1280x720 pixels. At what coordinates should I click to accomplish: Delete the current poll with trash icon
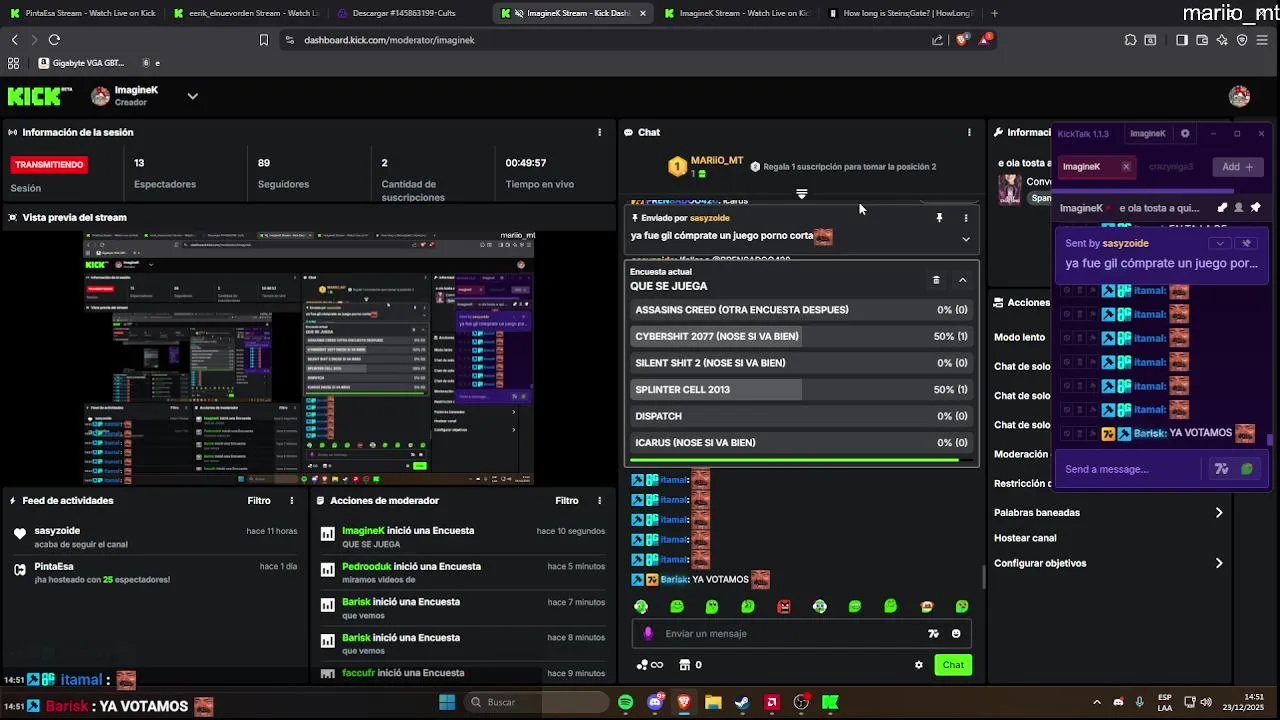click(936, 280)
